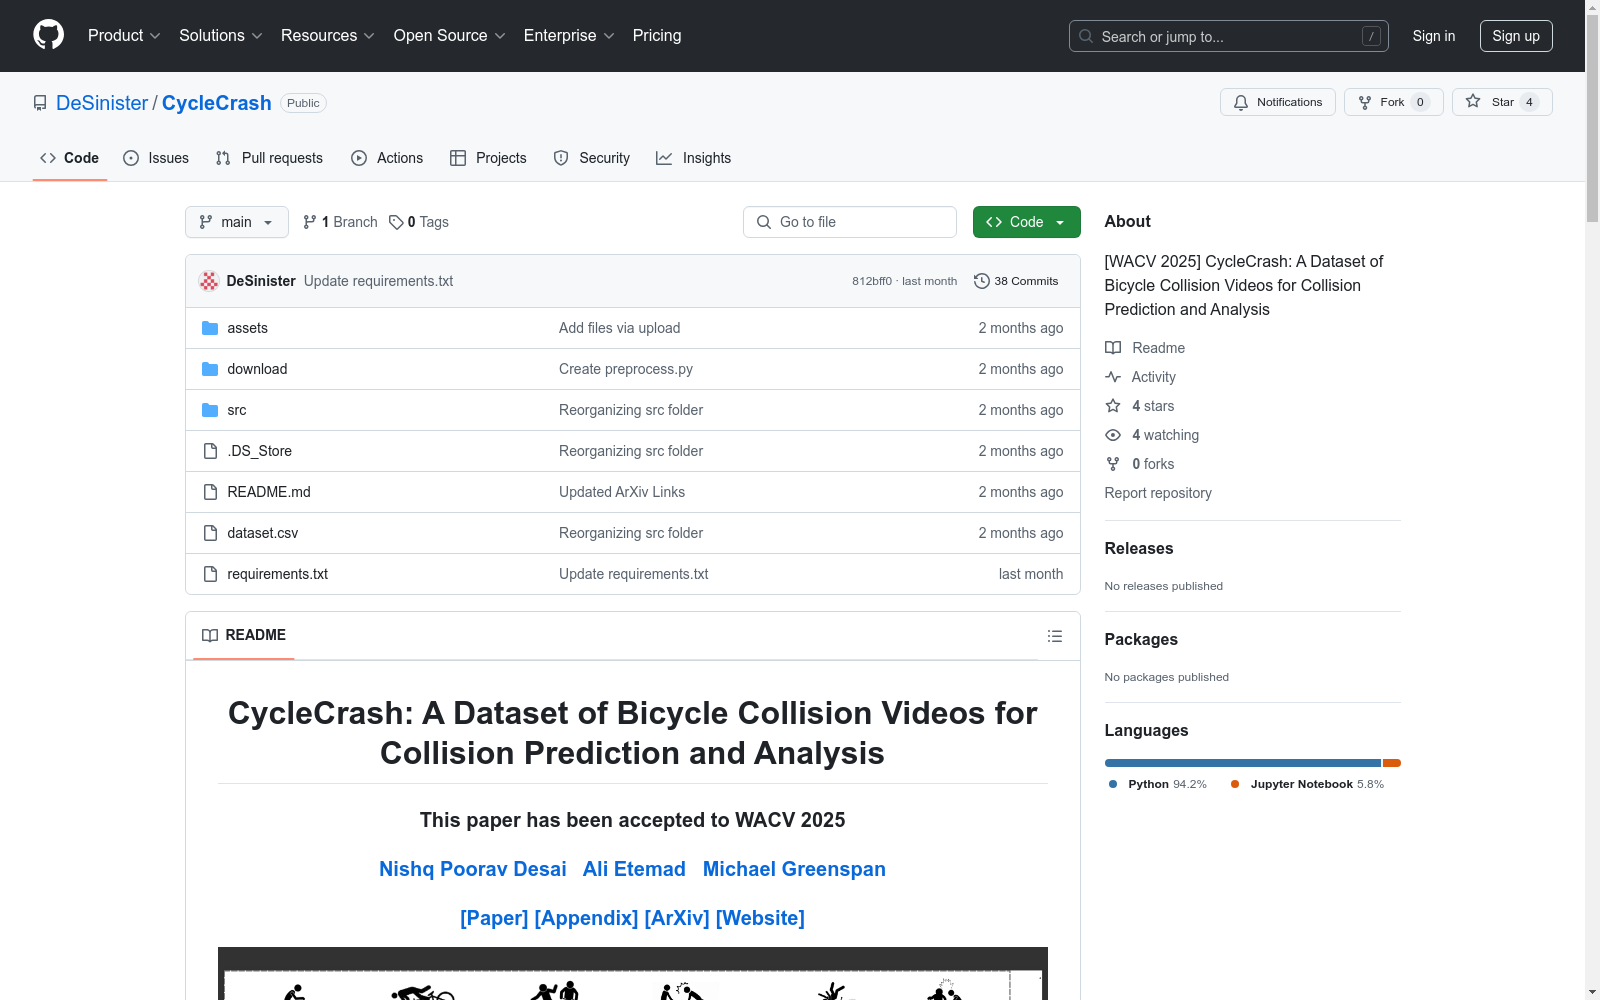Screen dimensions: 1600x1000
Task: View the 38 Commits history
Action: [x=1016, y=281]
